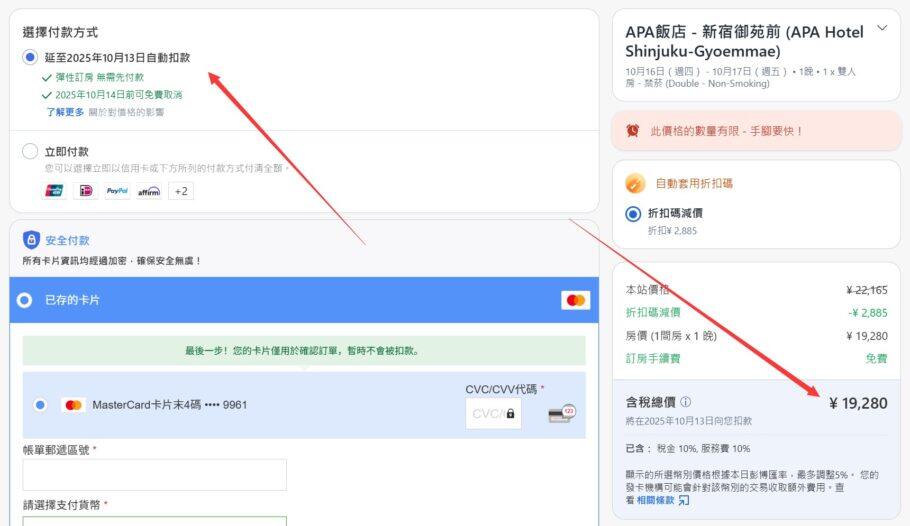Click the PayPal payment icon

[x=117, y=191]
